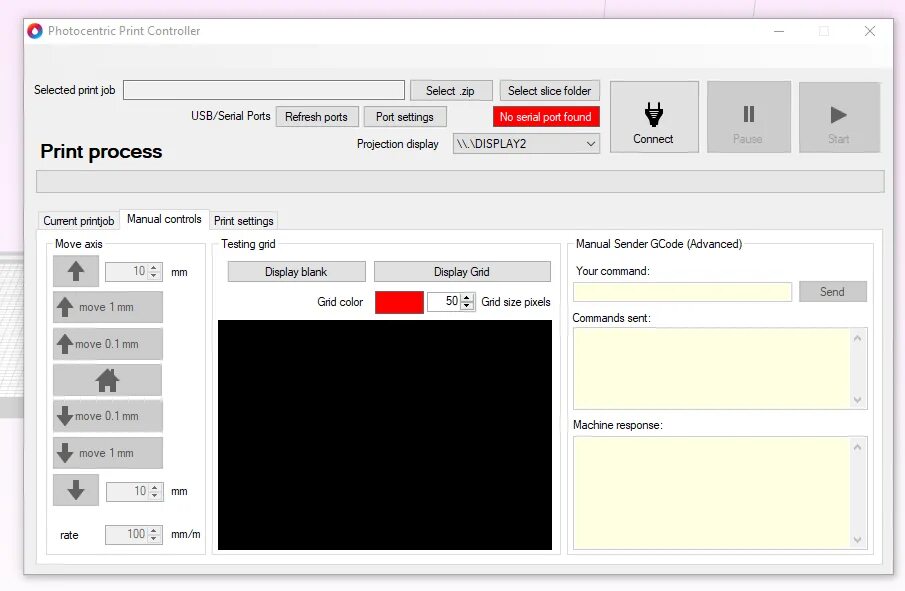Decrease Grid size pixels value

(467, 305)
